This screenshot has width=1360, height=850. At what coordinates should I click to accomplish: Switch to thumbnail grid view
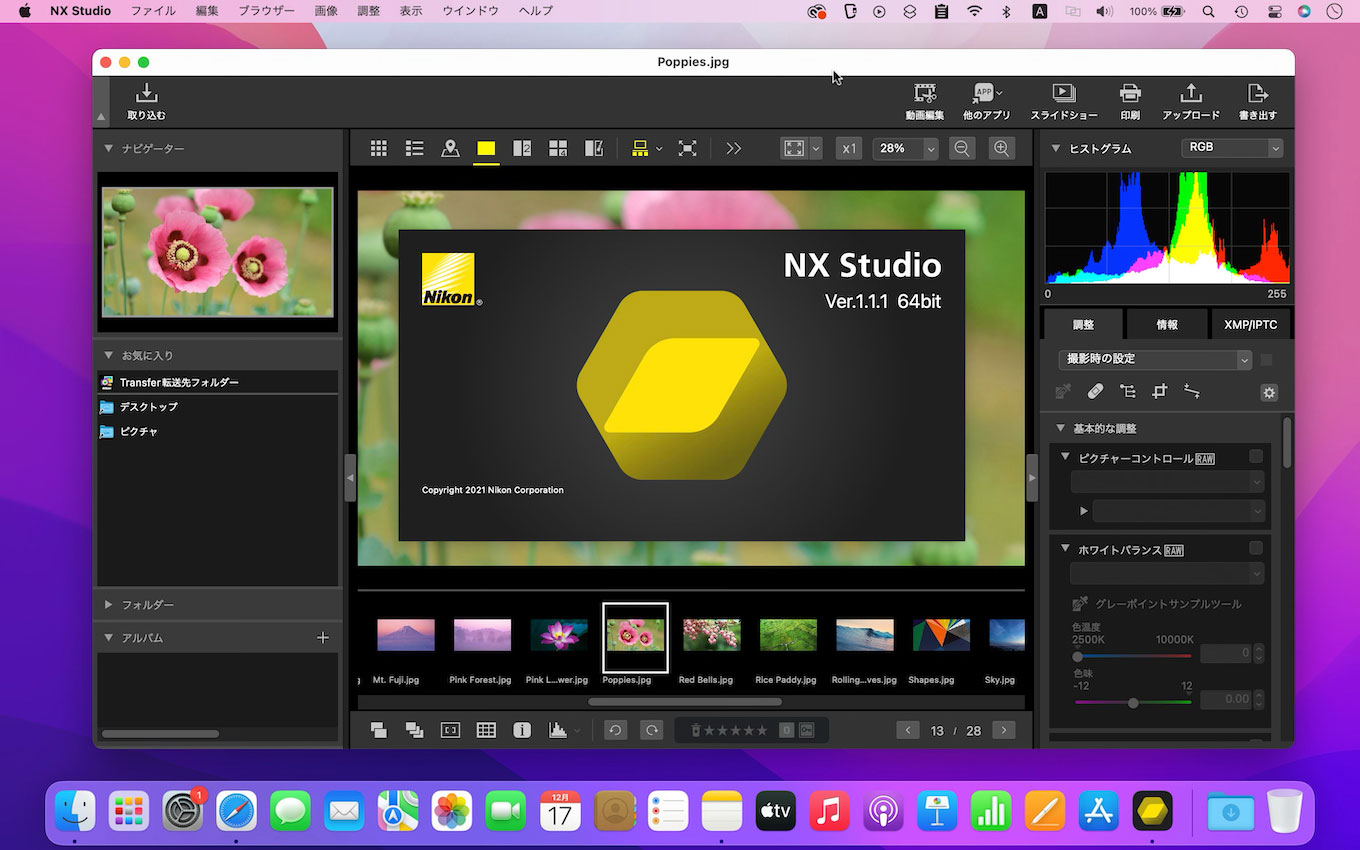tap(378, 148)
